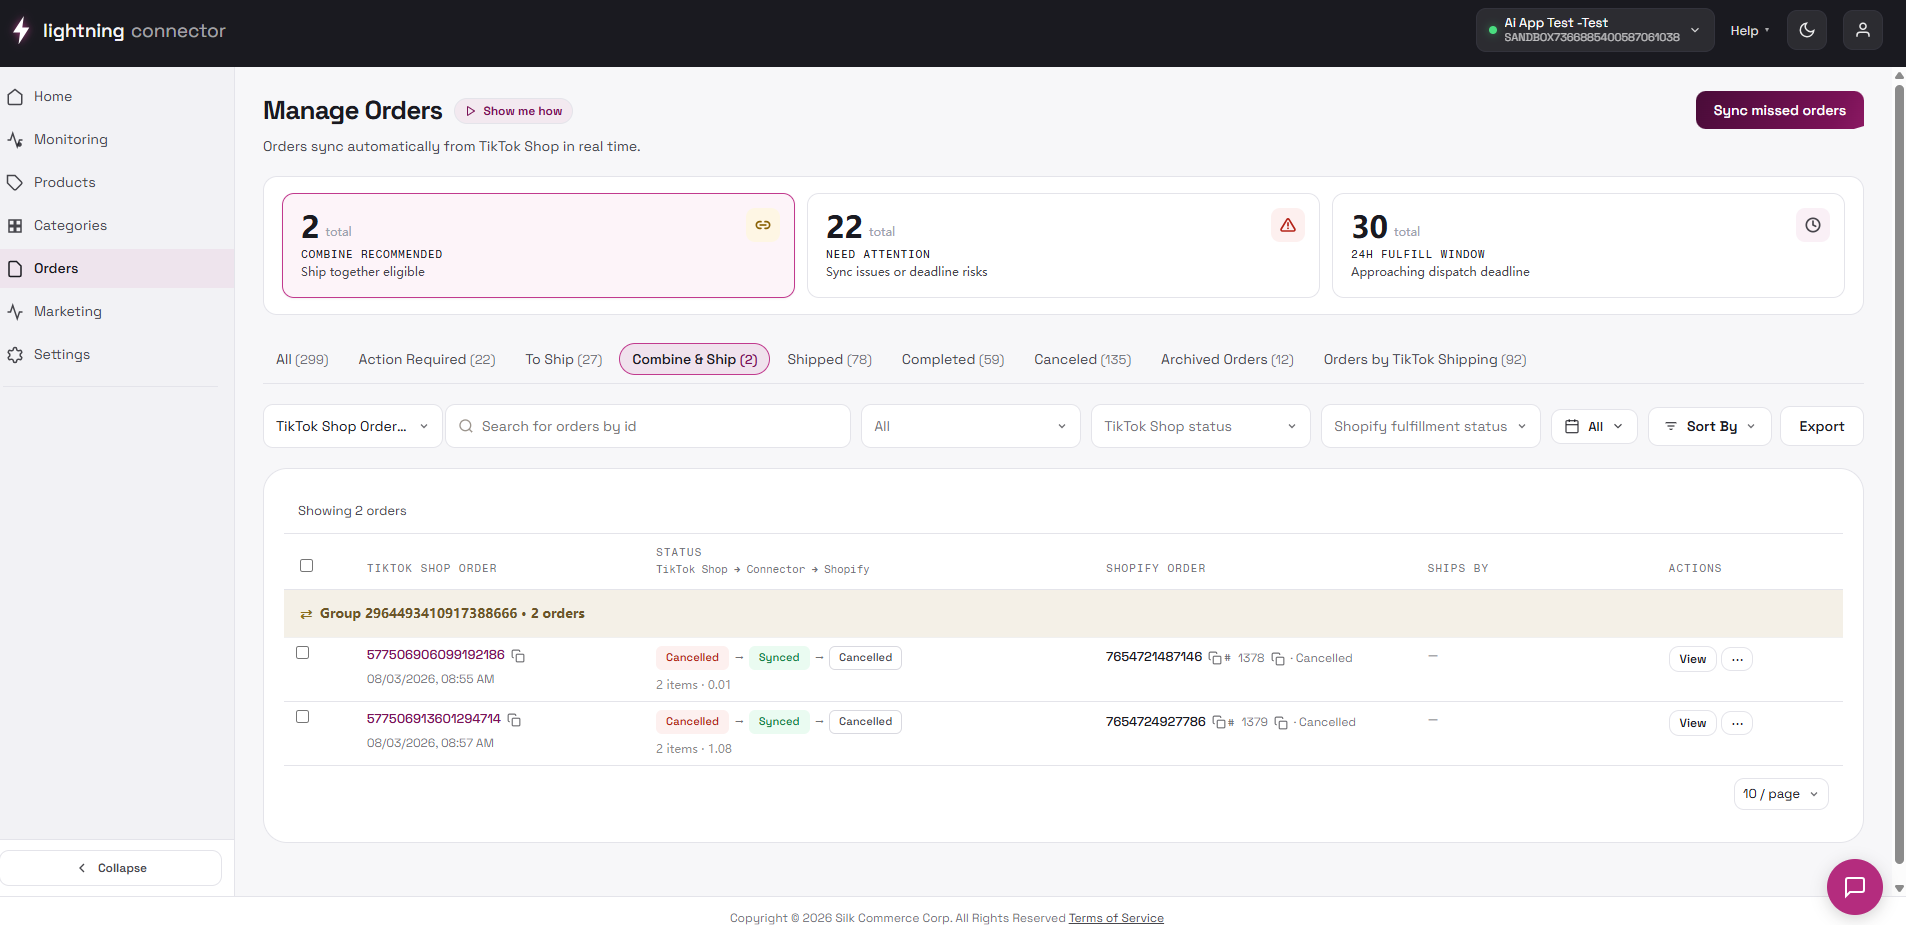This screenshot has width=1906, height=925.
Task: Click the clock icon on 24H Fulfill Window card
Action: [1813, 225]
